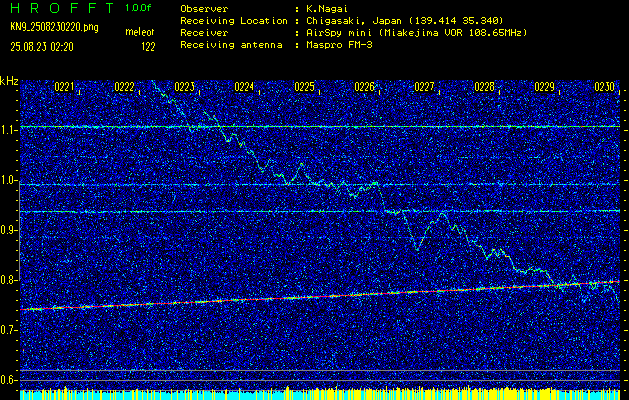Screen dimensions: 629x400
Task: Click the 0.9 kHz axis label
Action: 8,230
